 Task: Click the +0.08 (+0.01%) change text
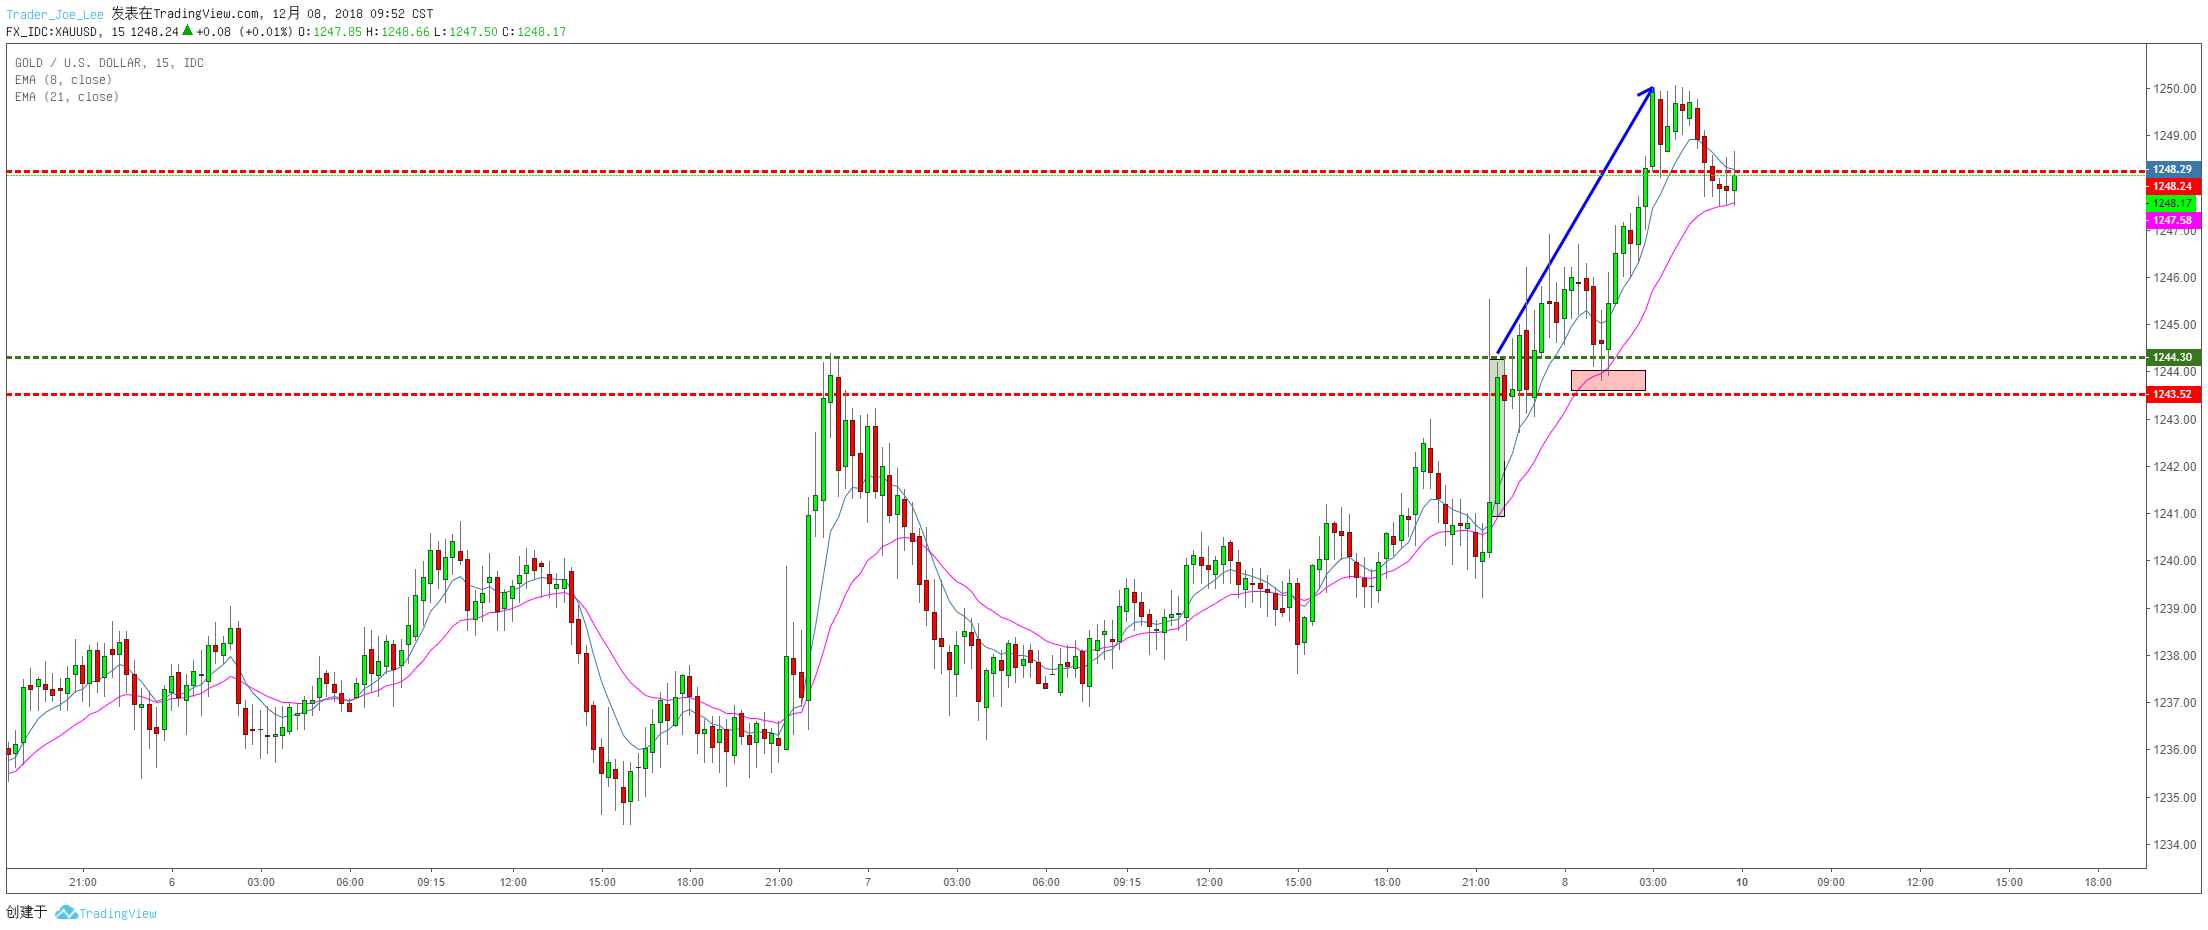pyautogui.click(x=245, y=32)
